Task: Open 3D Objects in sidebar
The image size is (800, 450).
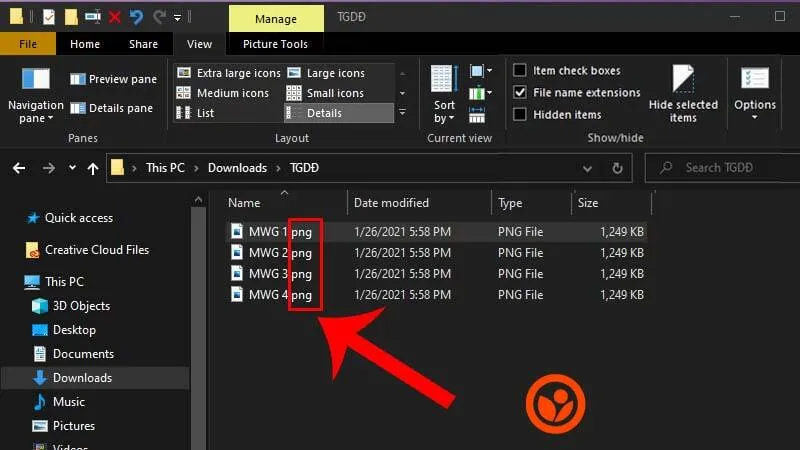Action: coord(71,306)
